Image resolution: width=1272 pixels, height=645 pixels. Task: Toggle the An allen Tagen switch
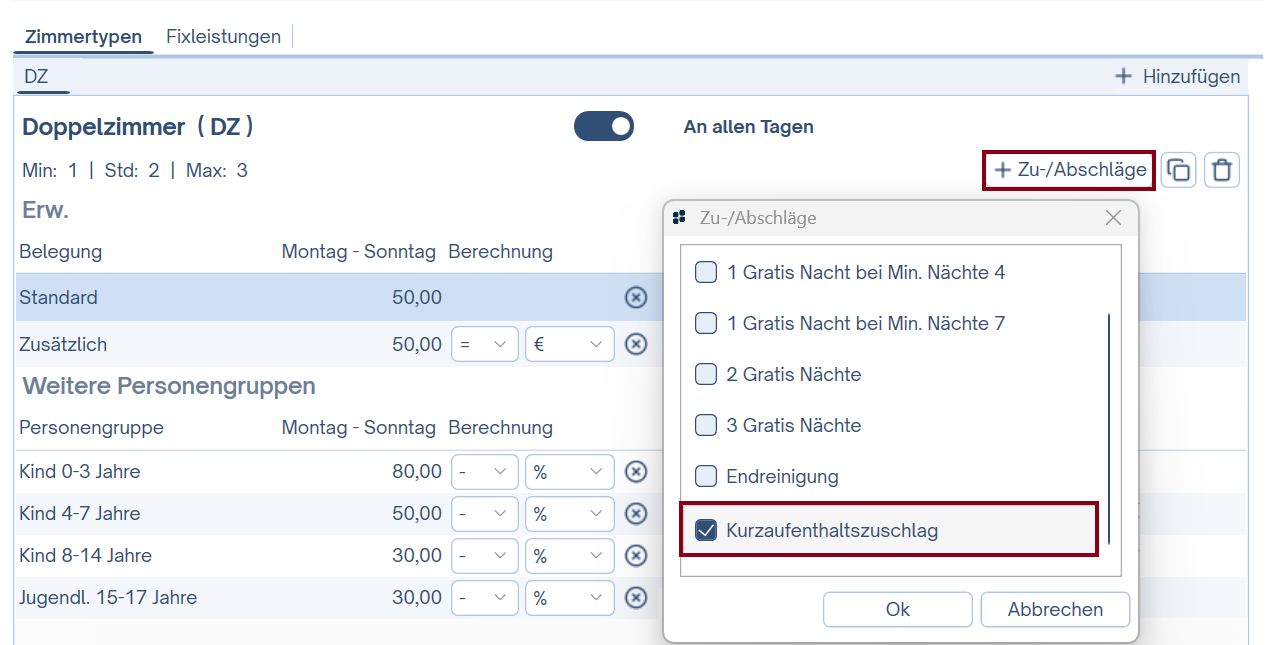pos(604,127)
